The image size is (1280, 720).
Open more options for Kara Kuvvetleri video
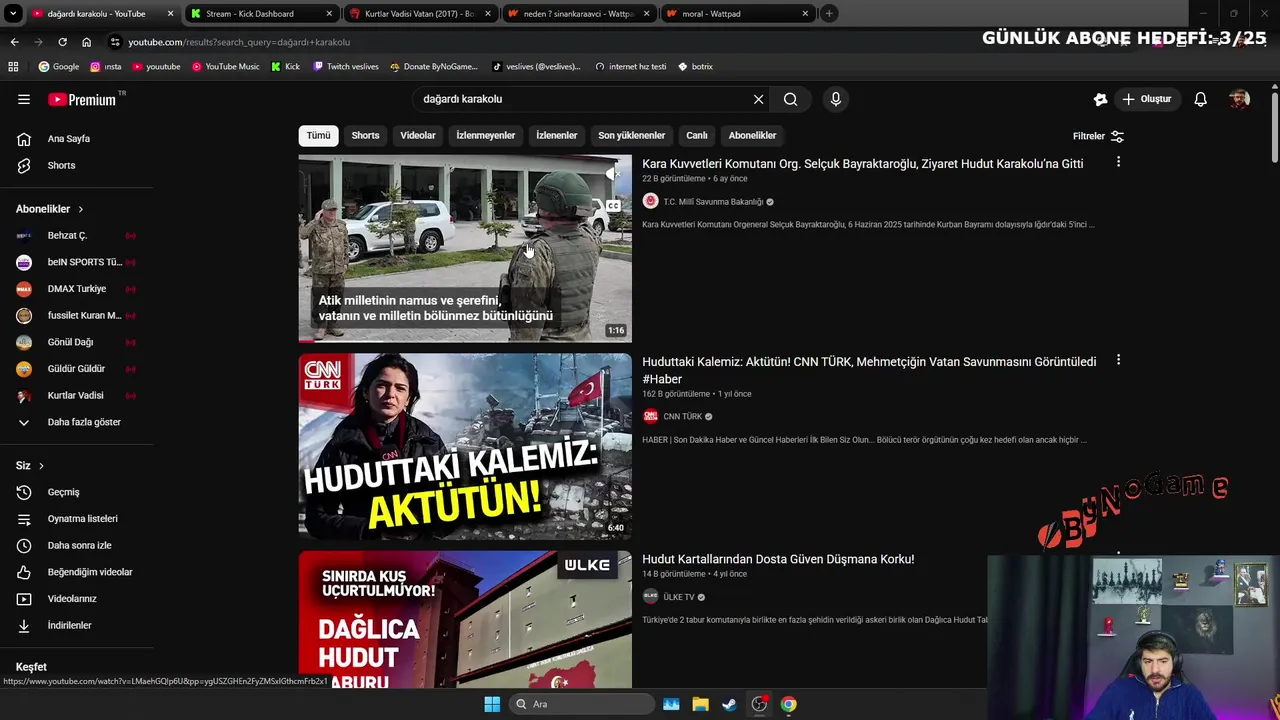coord(1118,162)
